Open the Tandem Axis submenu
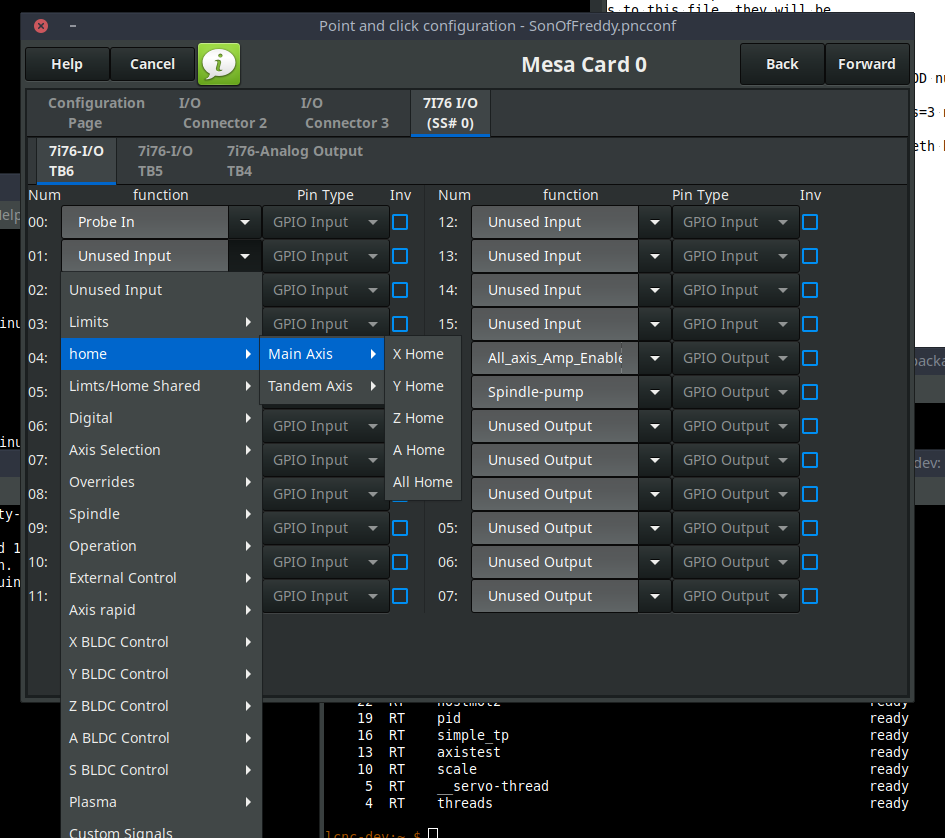 (x=322, y=386)
